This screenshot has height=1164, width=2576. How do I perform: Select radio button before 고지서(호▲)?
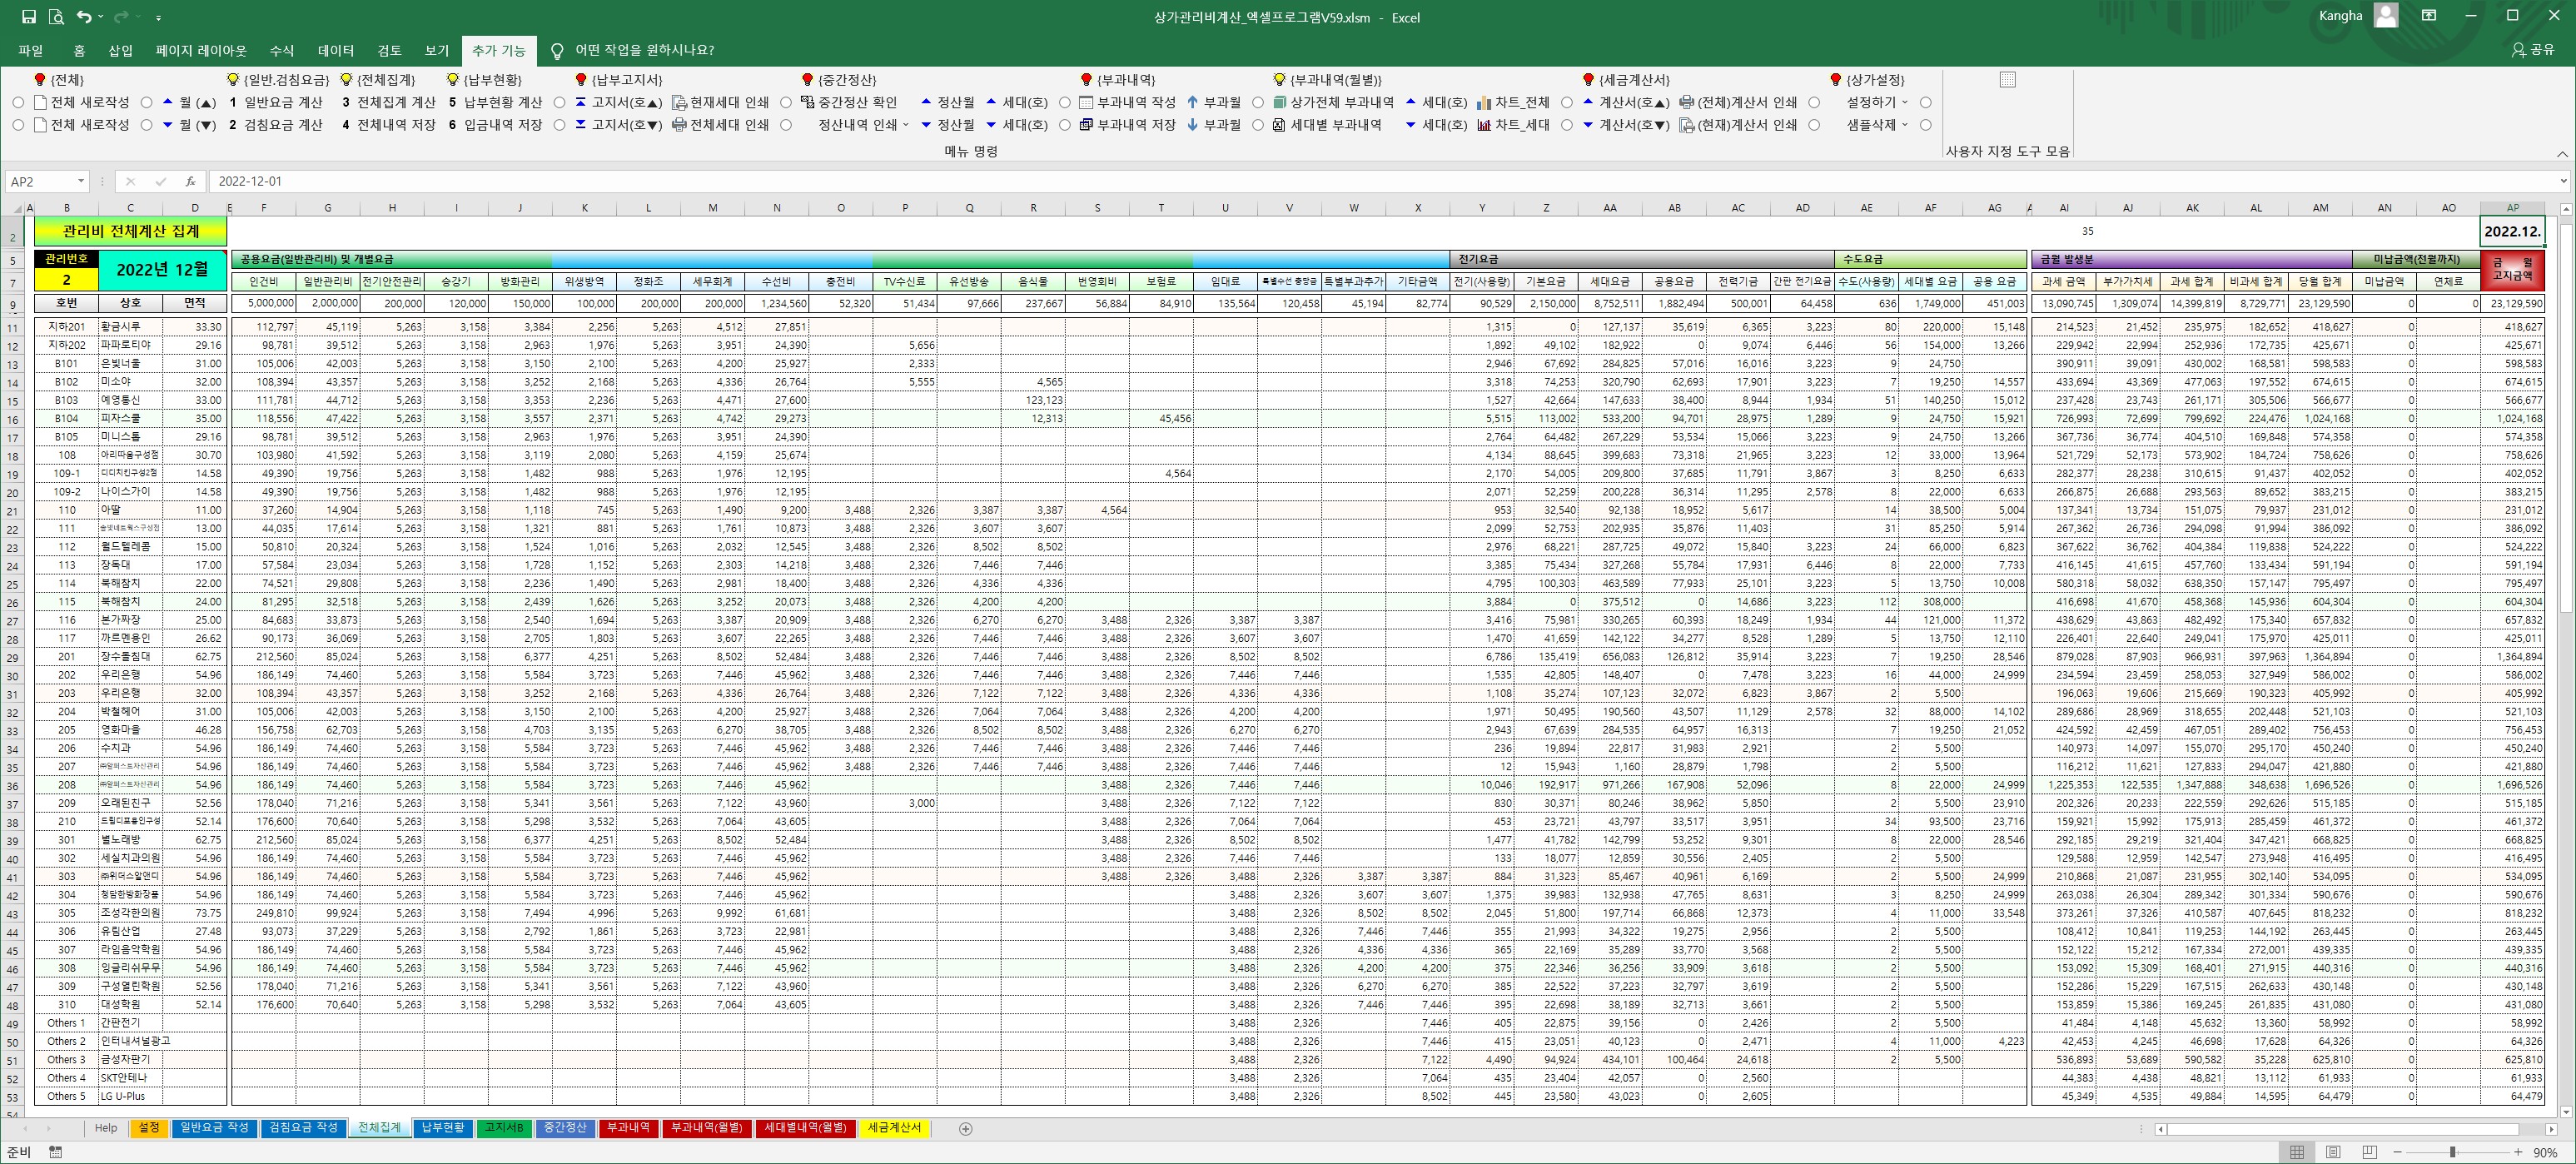(559, 102)
